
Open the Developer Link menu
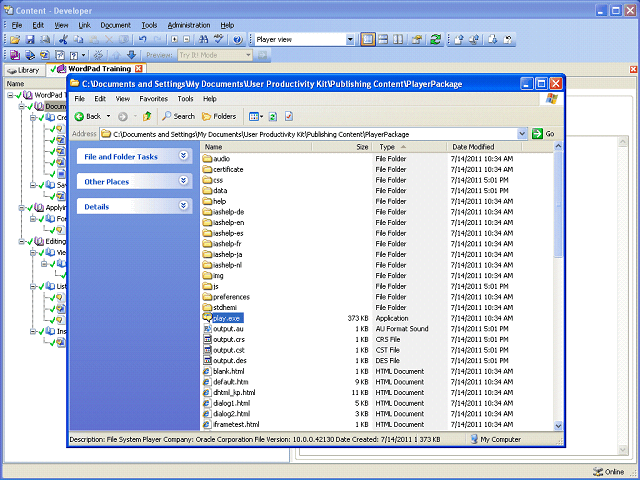click(84, 25)
